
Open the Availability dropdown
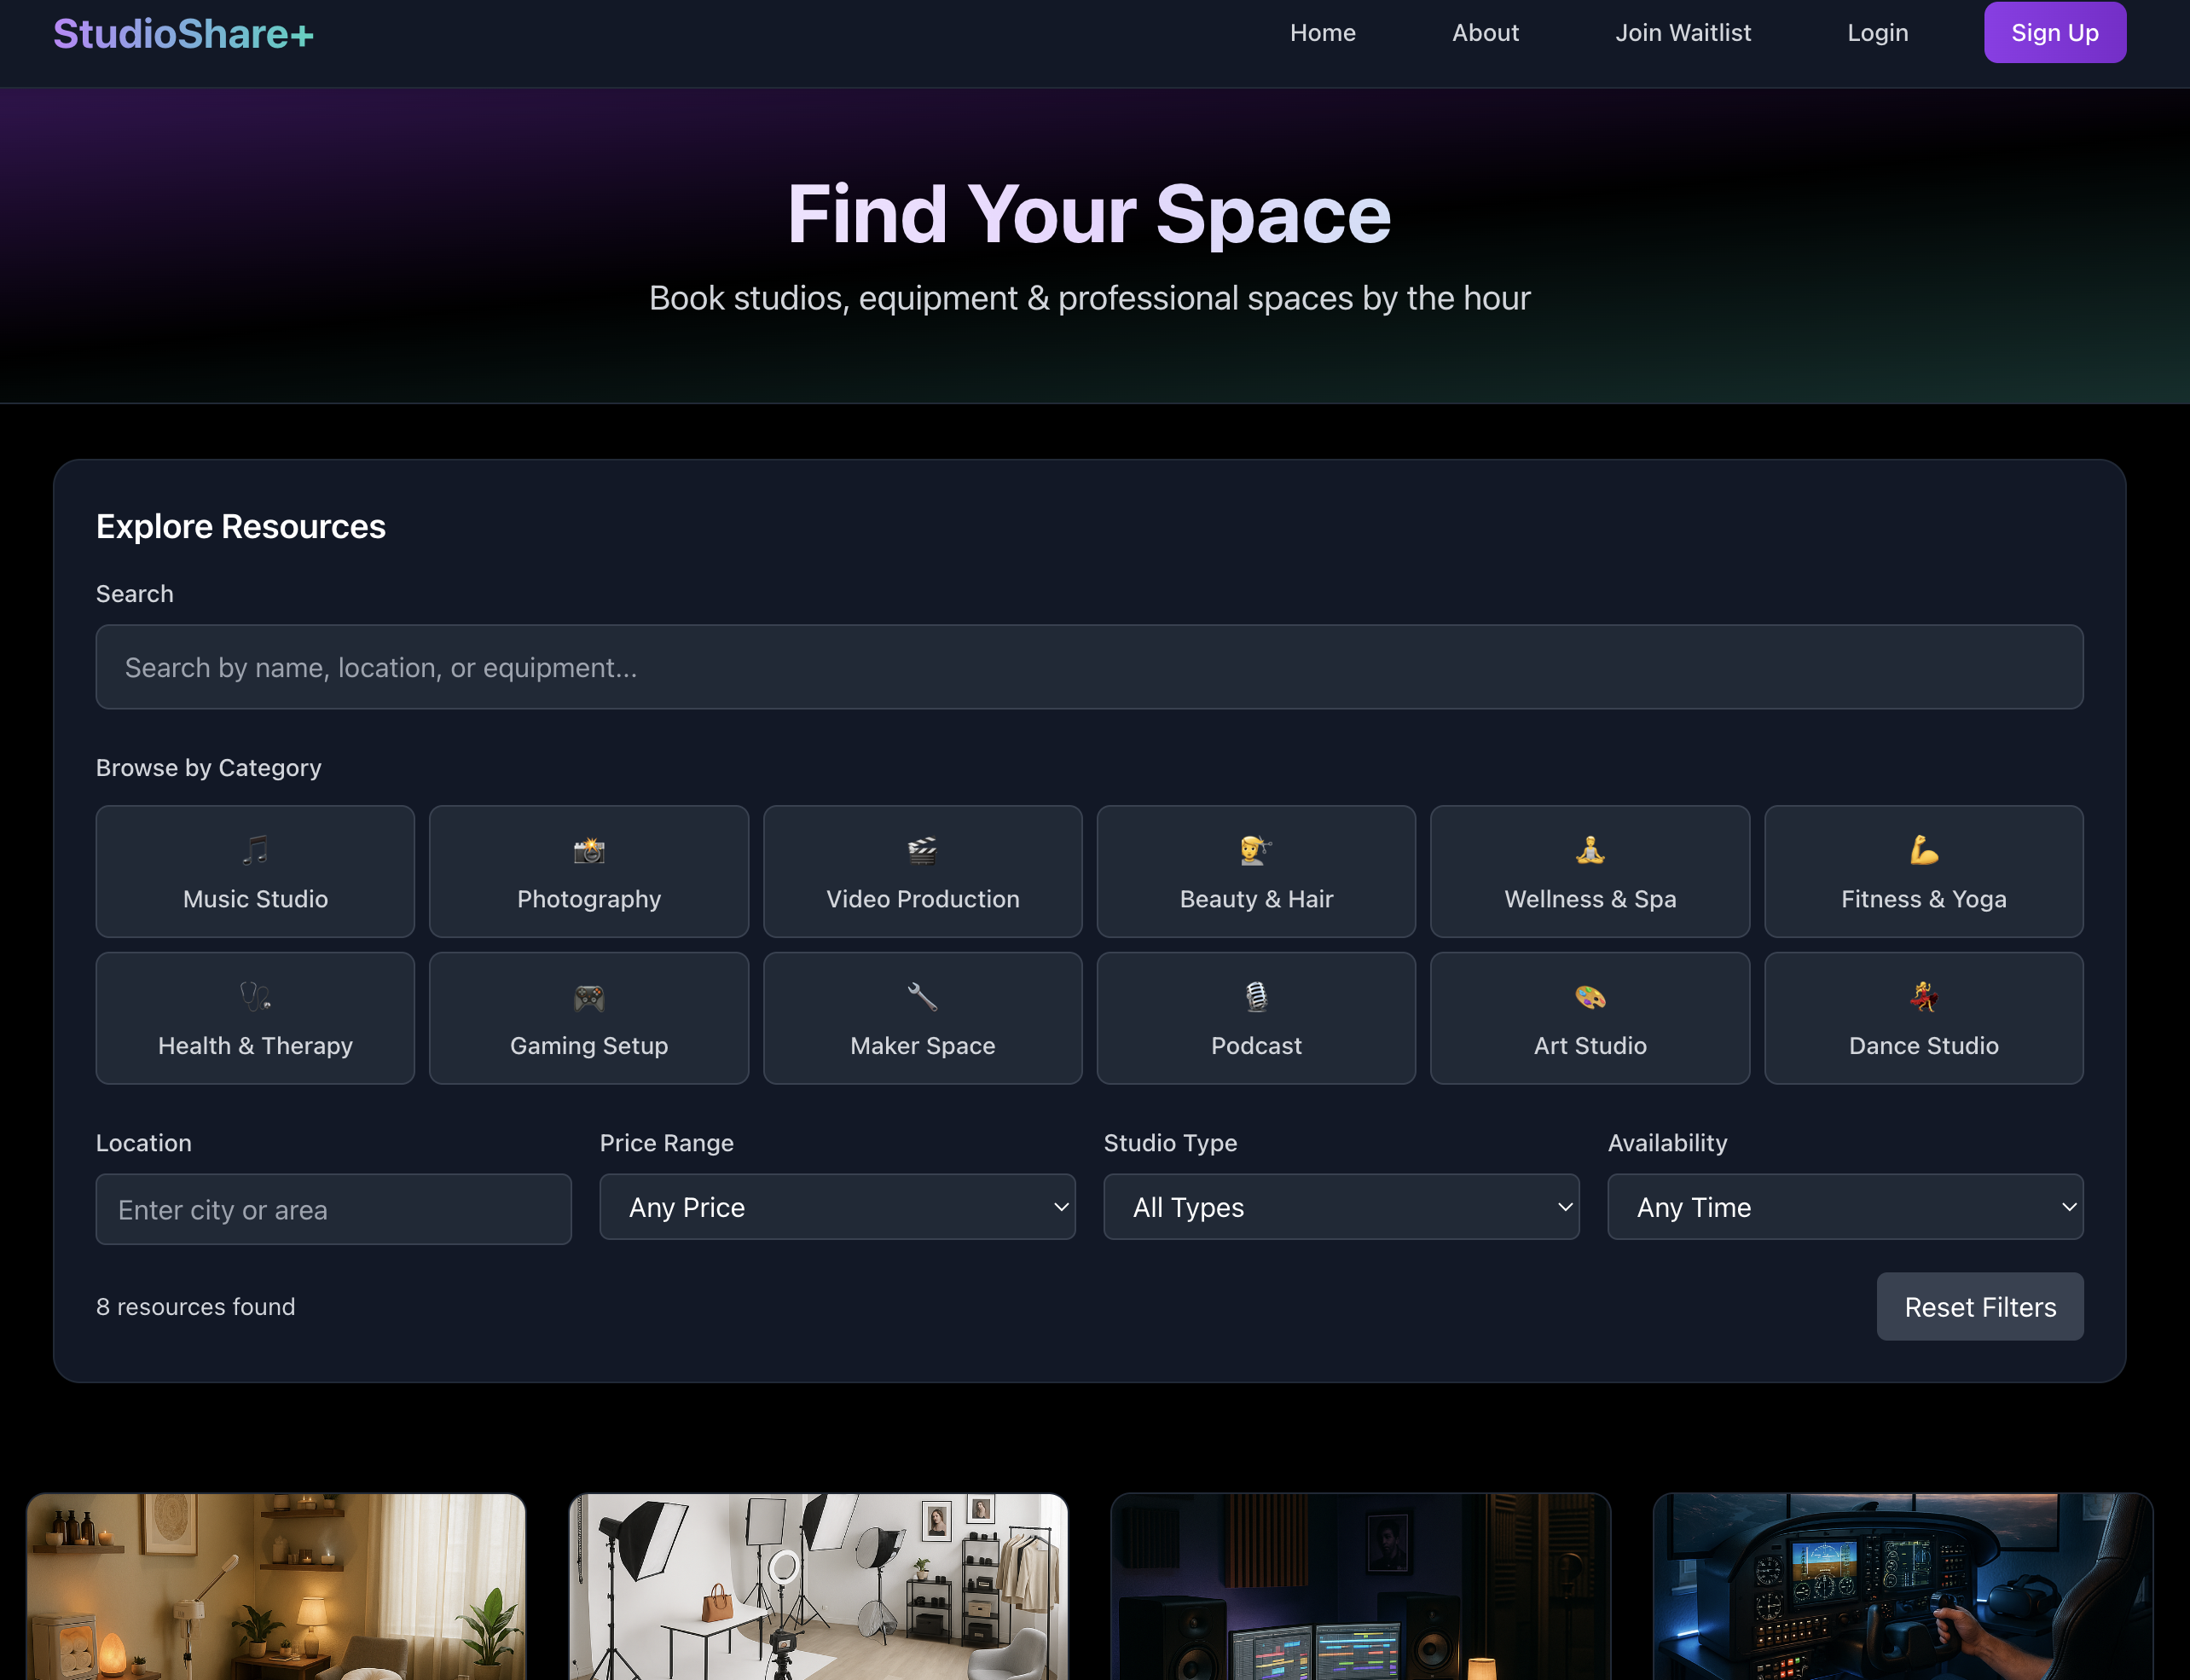coord(1845,1207)
